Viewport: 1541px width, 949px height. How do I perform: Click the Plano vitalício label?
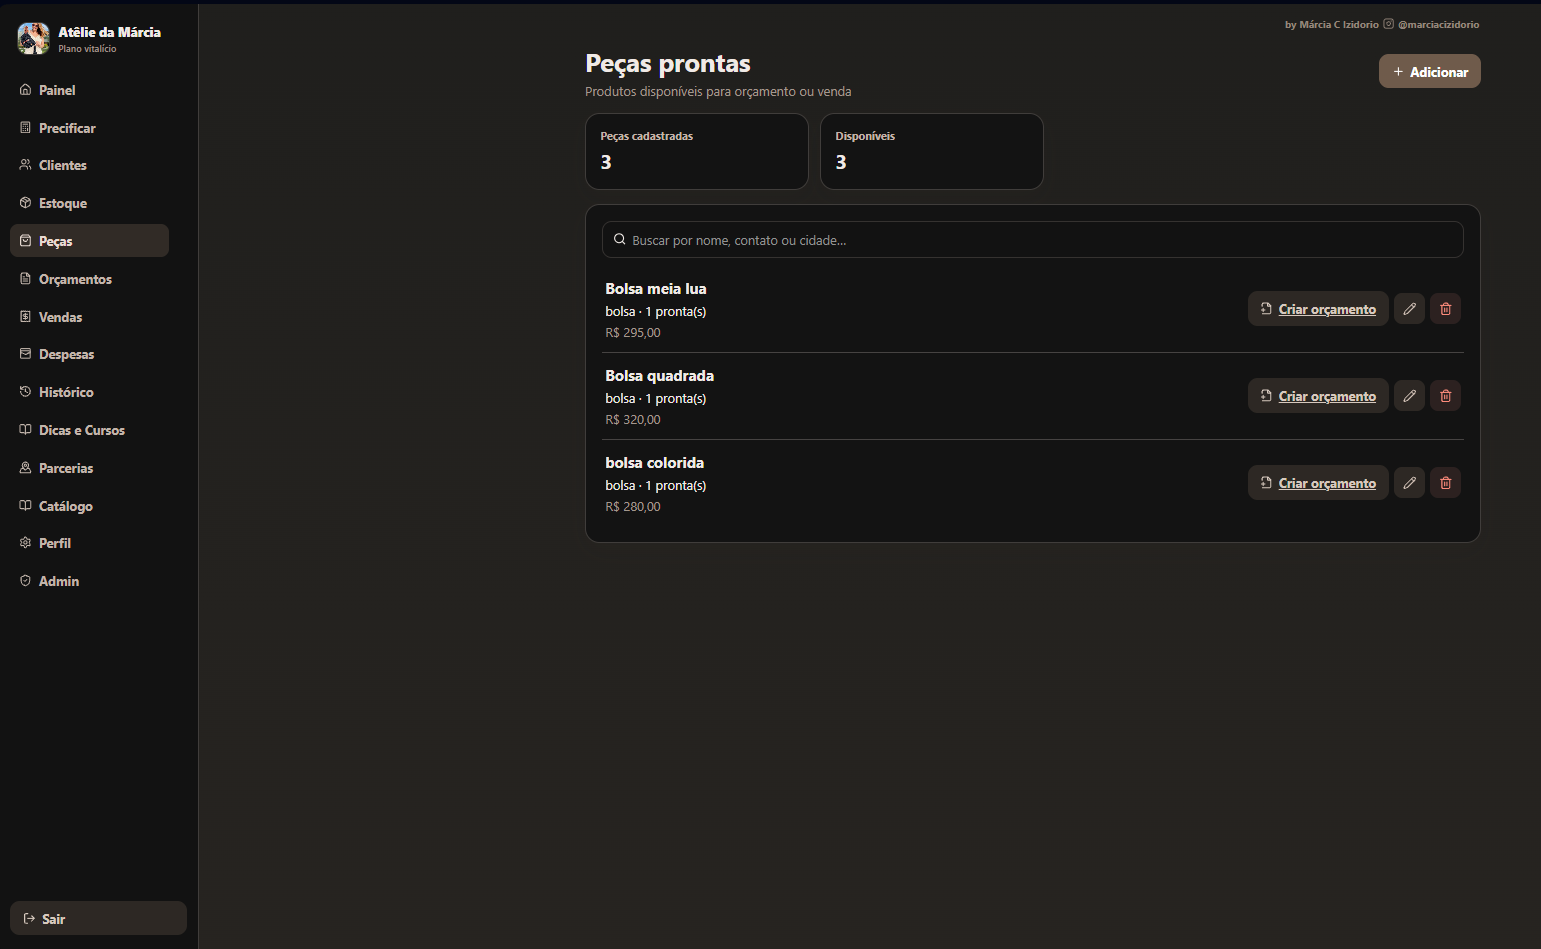pos(87,49)
